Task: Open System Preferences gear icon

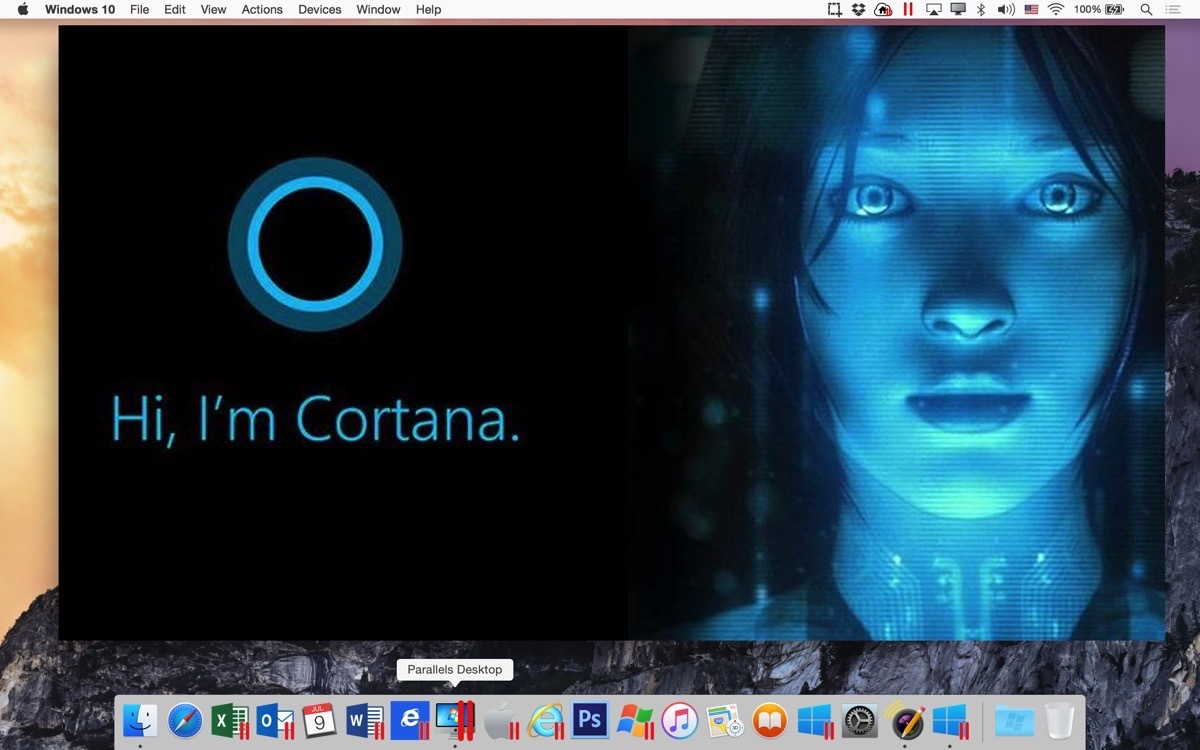Action: (859, 720)
